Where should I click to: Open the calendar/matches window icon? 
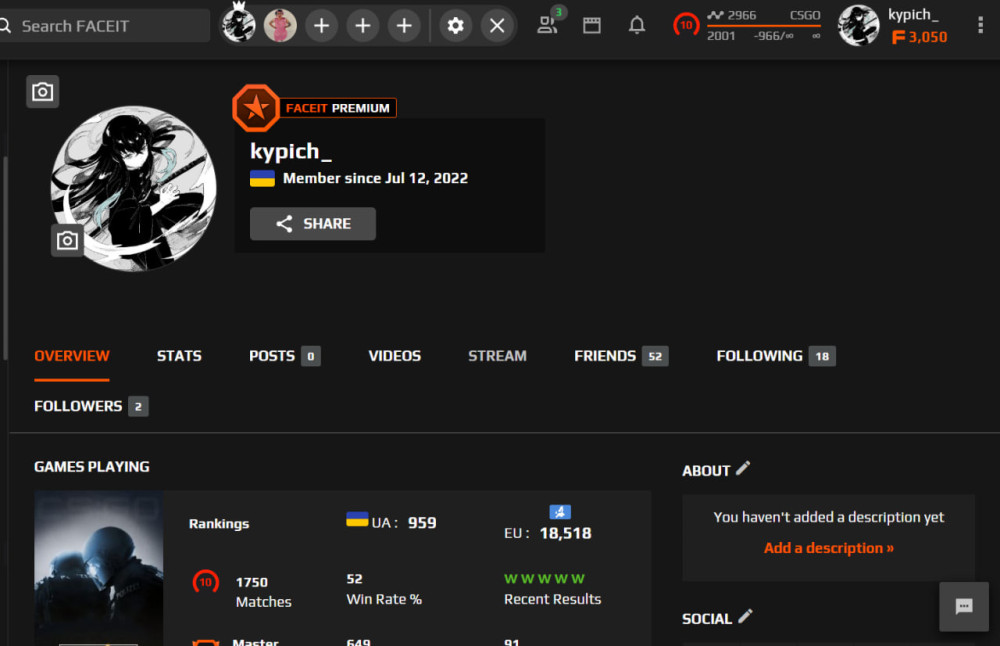click(x=592, y=26)
